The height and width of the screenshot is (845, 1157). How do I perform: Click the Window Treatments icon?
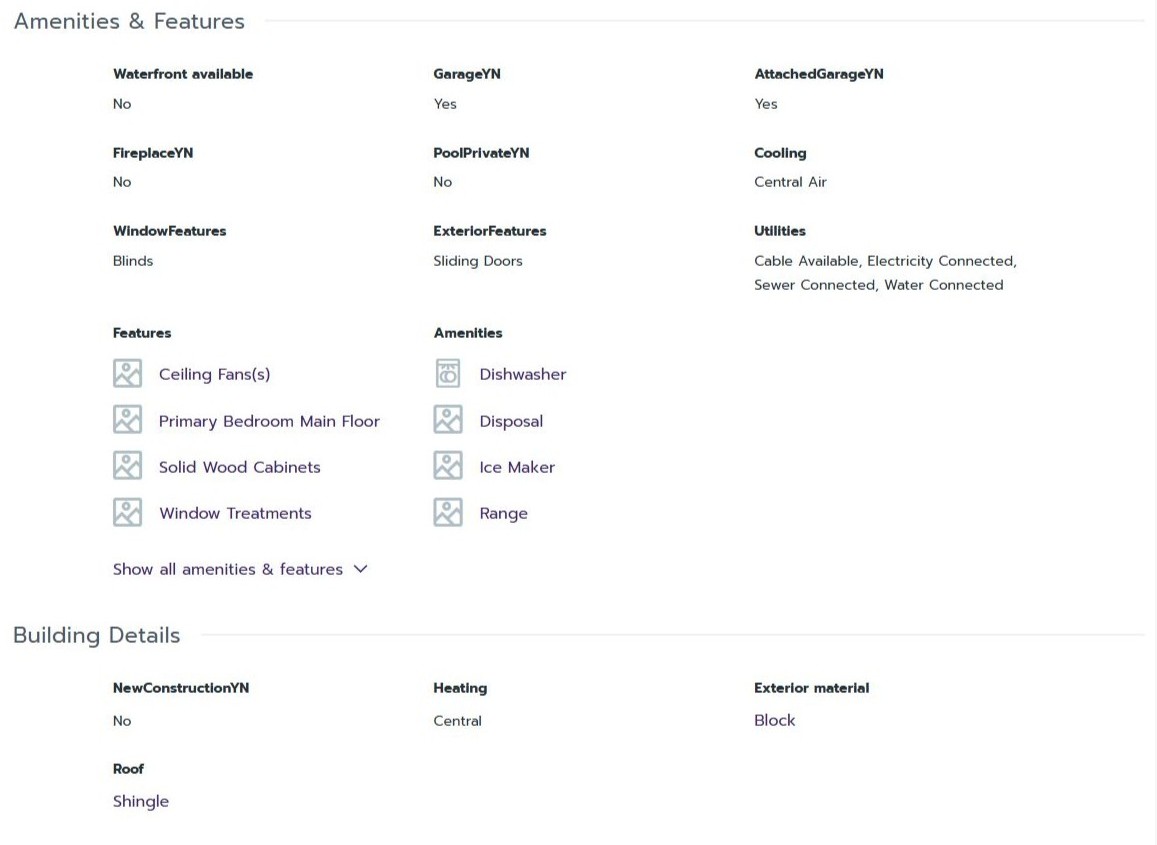(127, 513)
